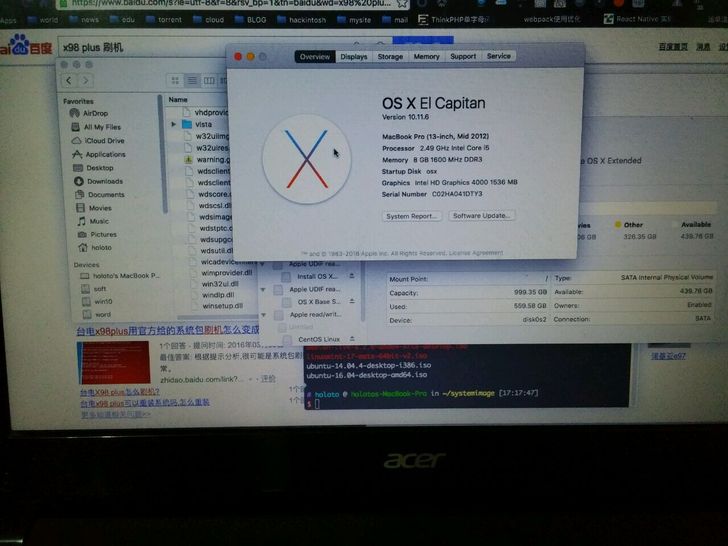Open the first 台电x98plus search result link

point(168,331)
